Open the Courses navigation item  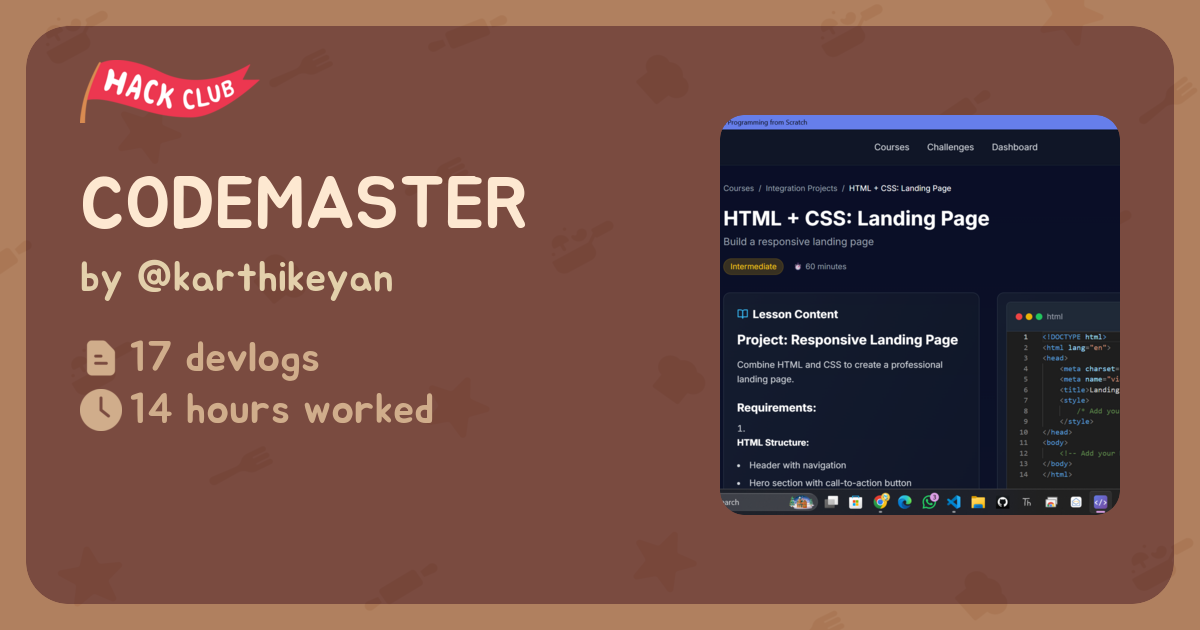tap(892, 147)
